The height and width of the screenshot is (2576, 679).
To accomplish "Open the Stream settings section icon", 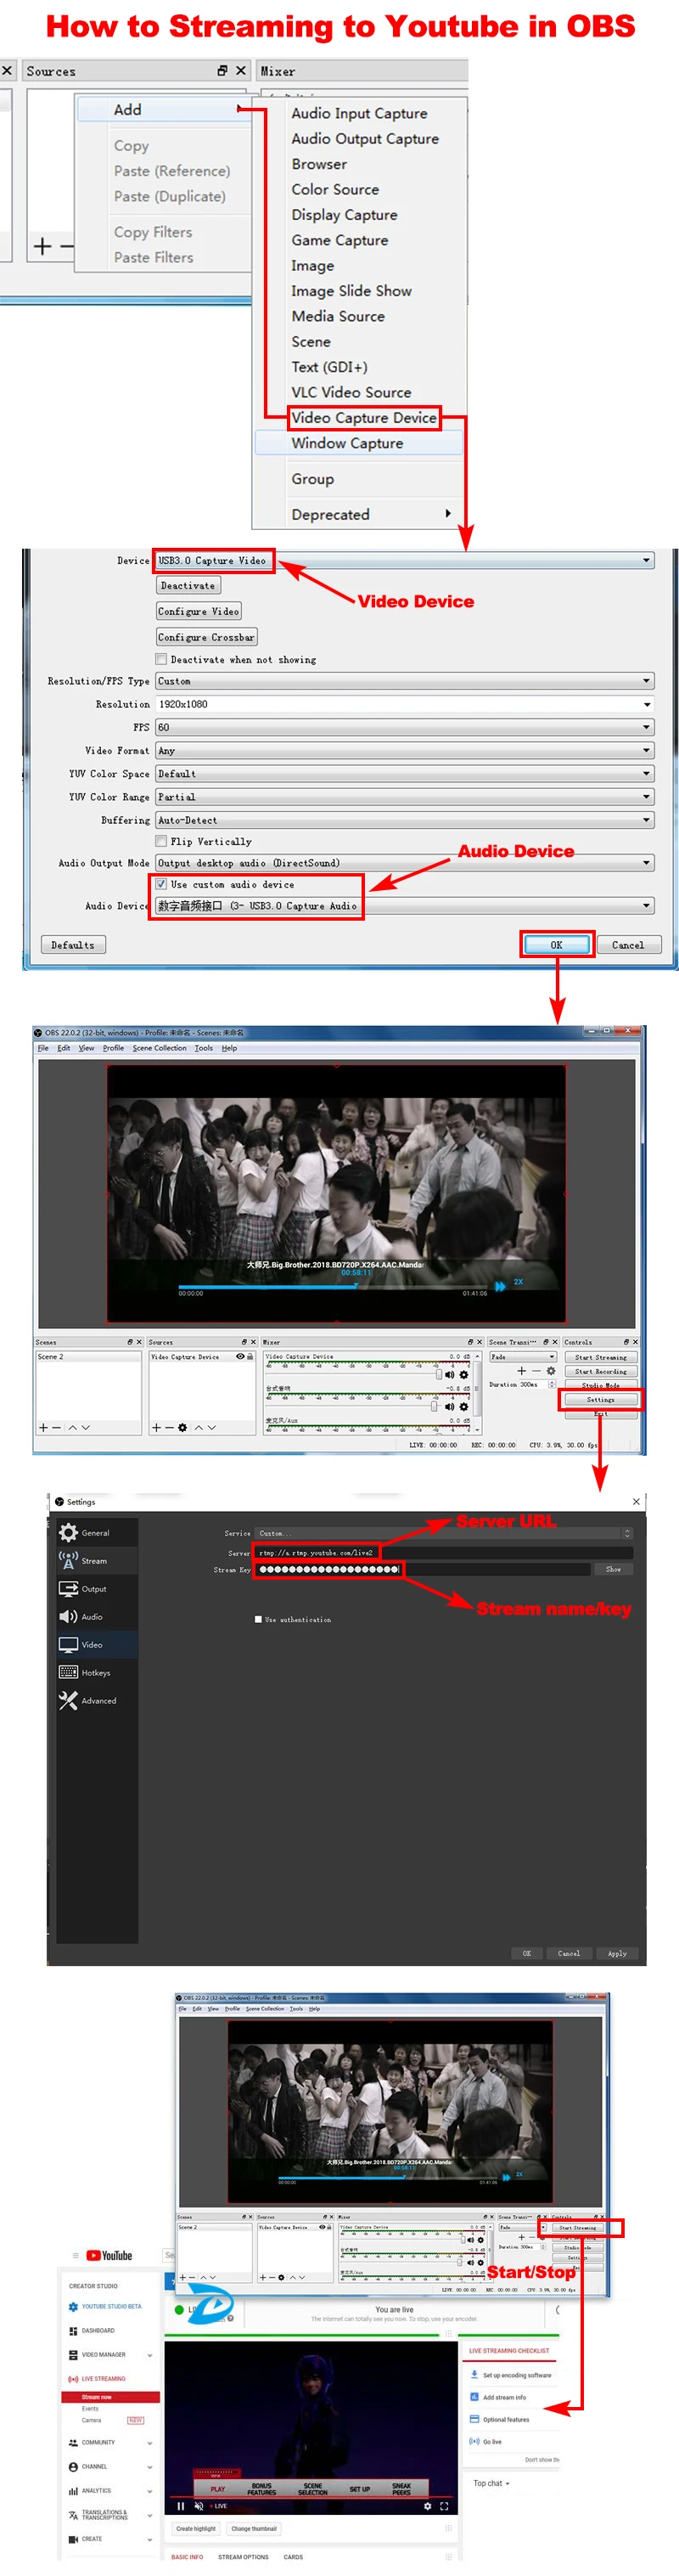I will tap(68, 1559).
